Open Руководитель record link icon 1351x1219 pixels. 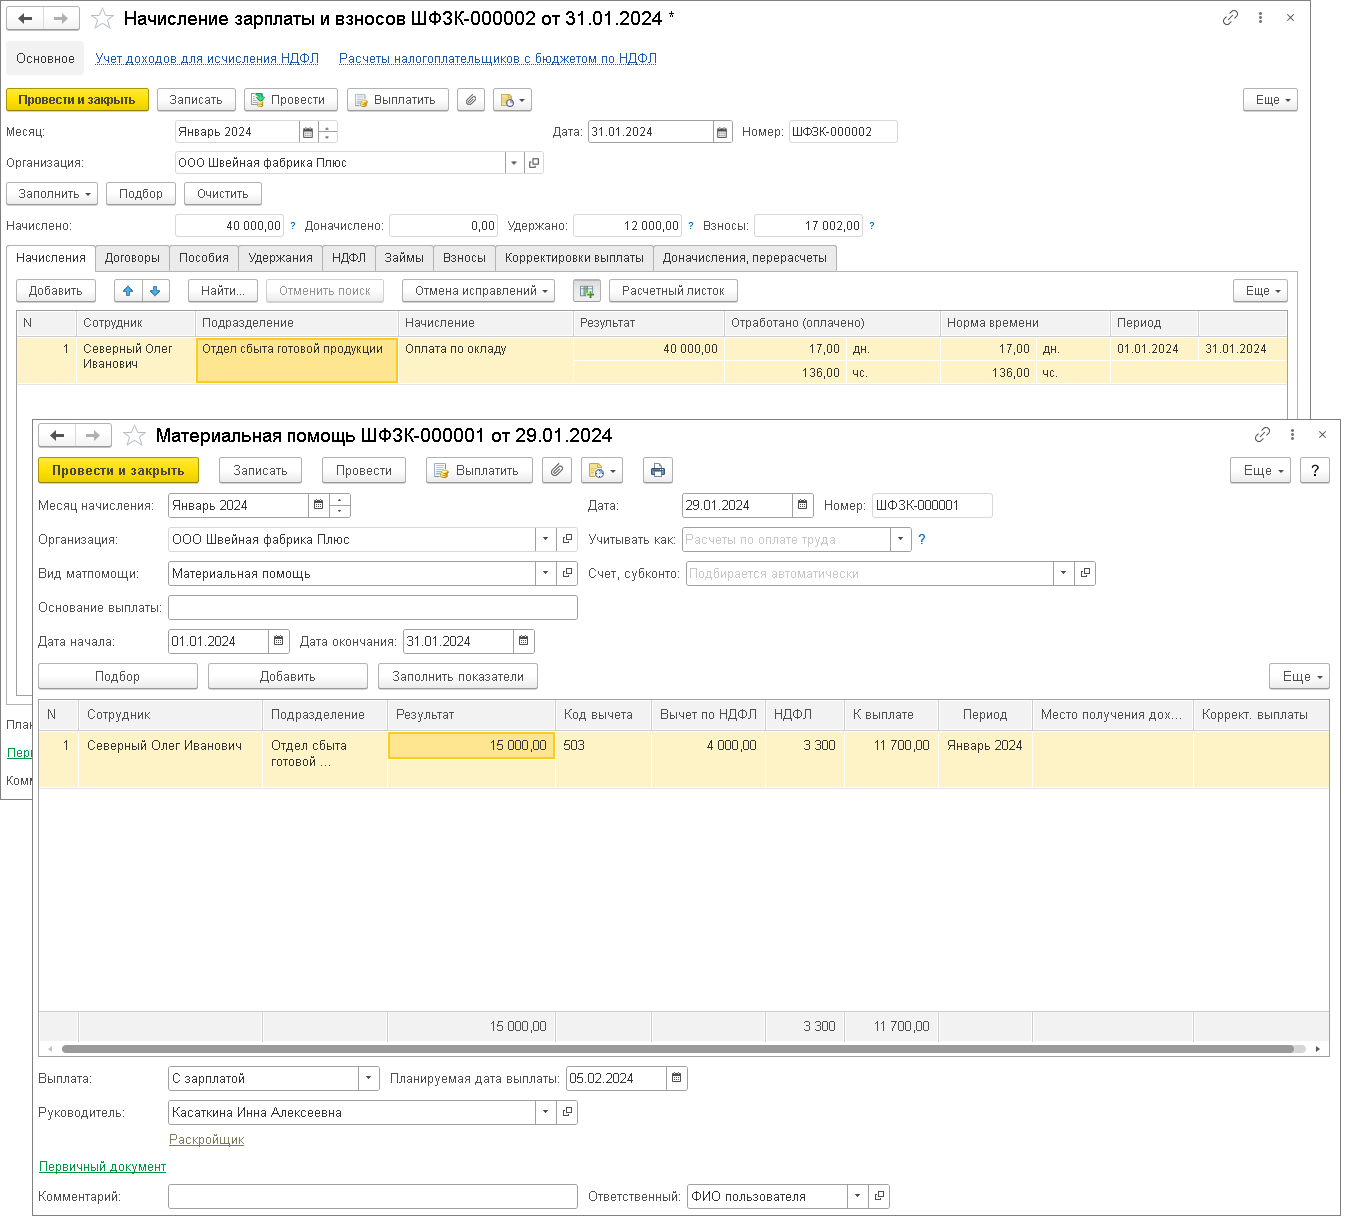click(x=568, y=1112)
